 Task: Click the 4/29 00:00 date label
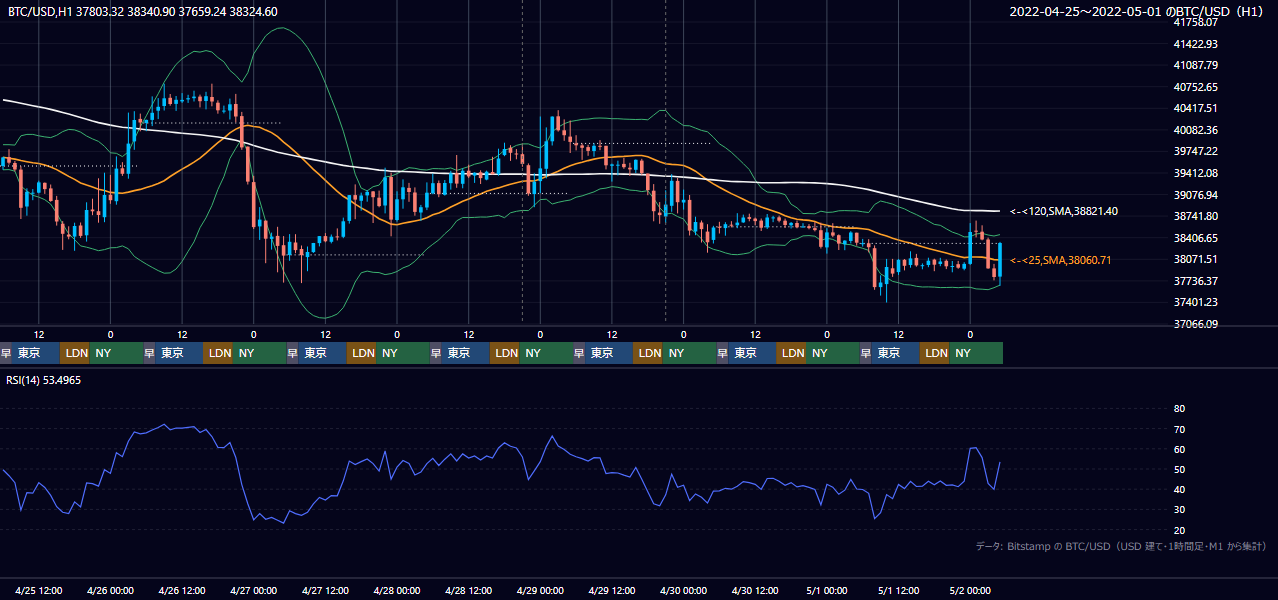click(541, 590)
